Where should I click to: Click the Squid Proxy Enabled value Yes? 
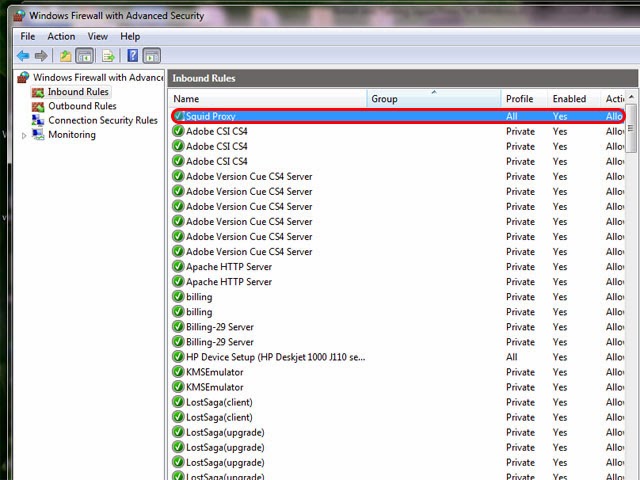click(x=560, y=116)
